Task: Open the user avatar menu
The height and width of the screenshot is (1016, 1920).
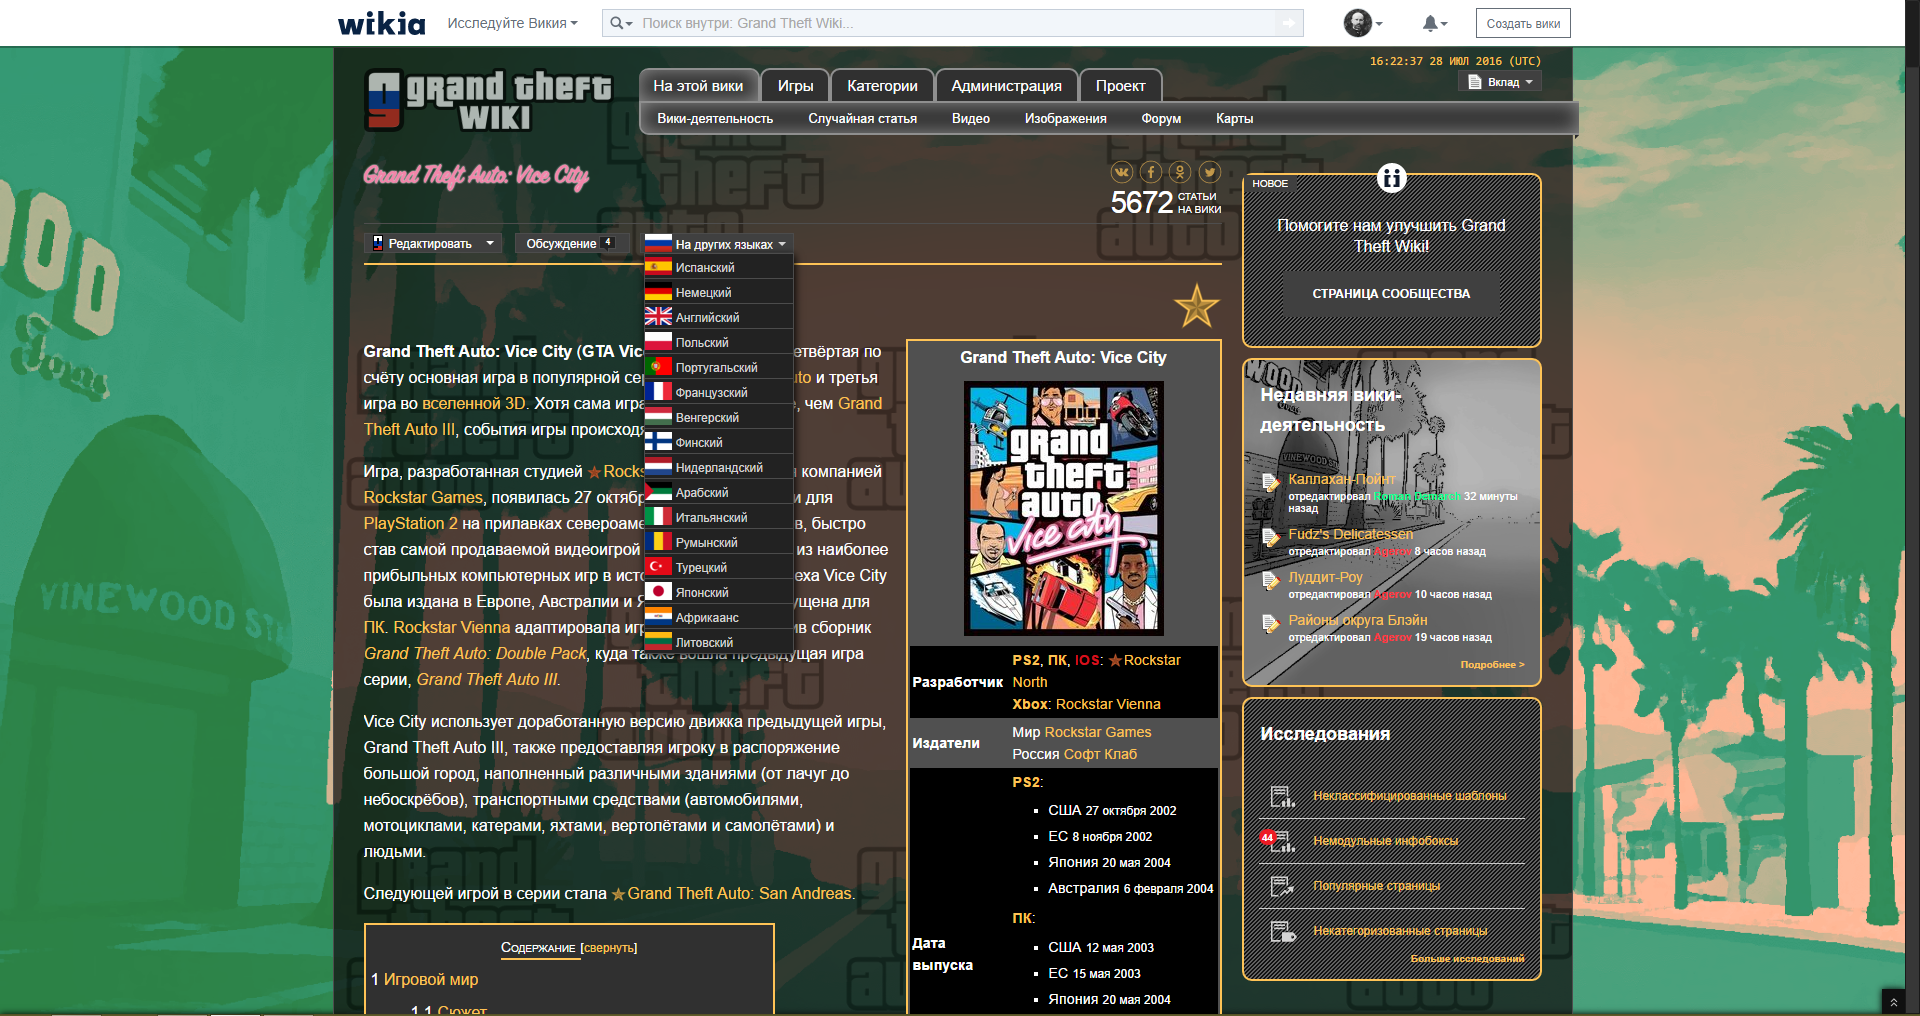Action: coord(1362,23)
